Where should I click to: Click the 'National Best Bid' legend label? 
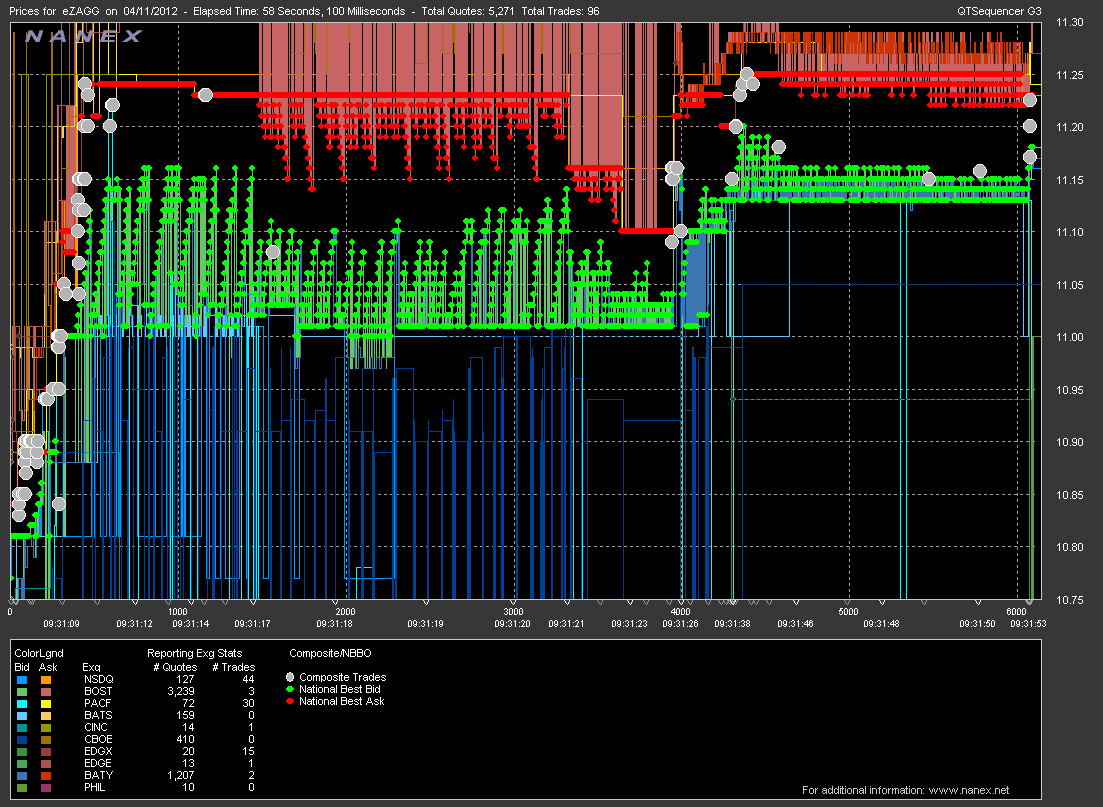pyautogui.click(x=340, y=689)
